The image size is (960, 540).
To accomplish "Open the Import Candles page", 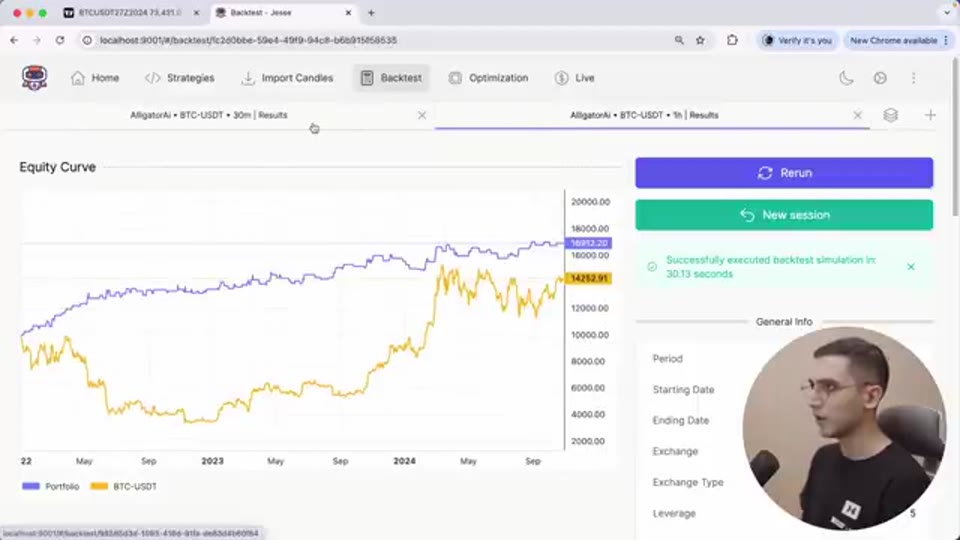I will pyautogui.click(x=287, y=78).
